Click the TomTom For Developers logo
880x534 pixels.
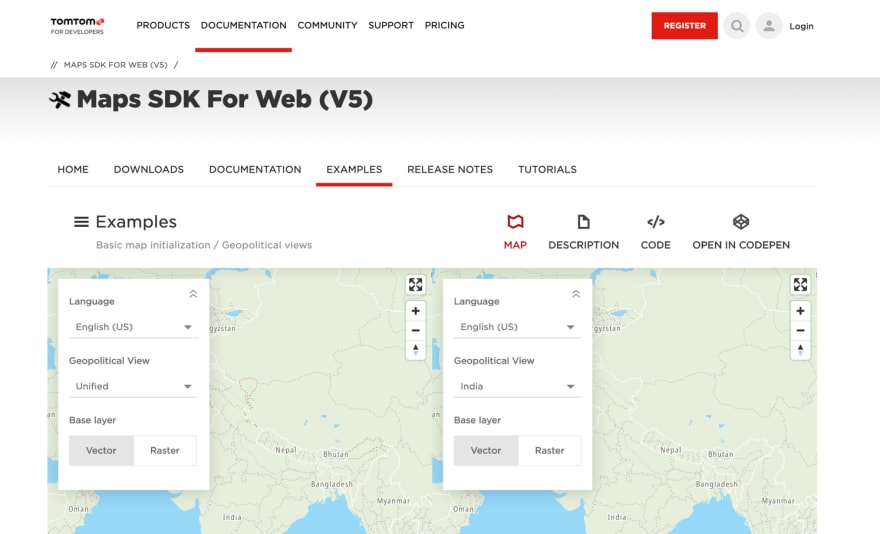click(x=77, y=26)
